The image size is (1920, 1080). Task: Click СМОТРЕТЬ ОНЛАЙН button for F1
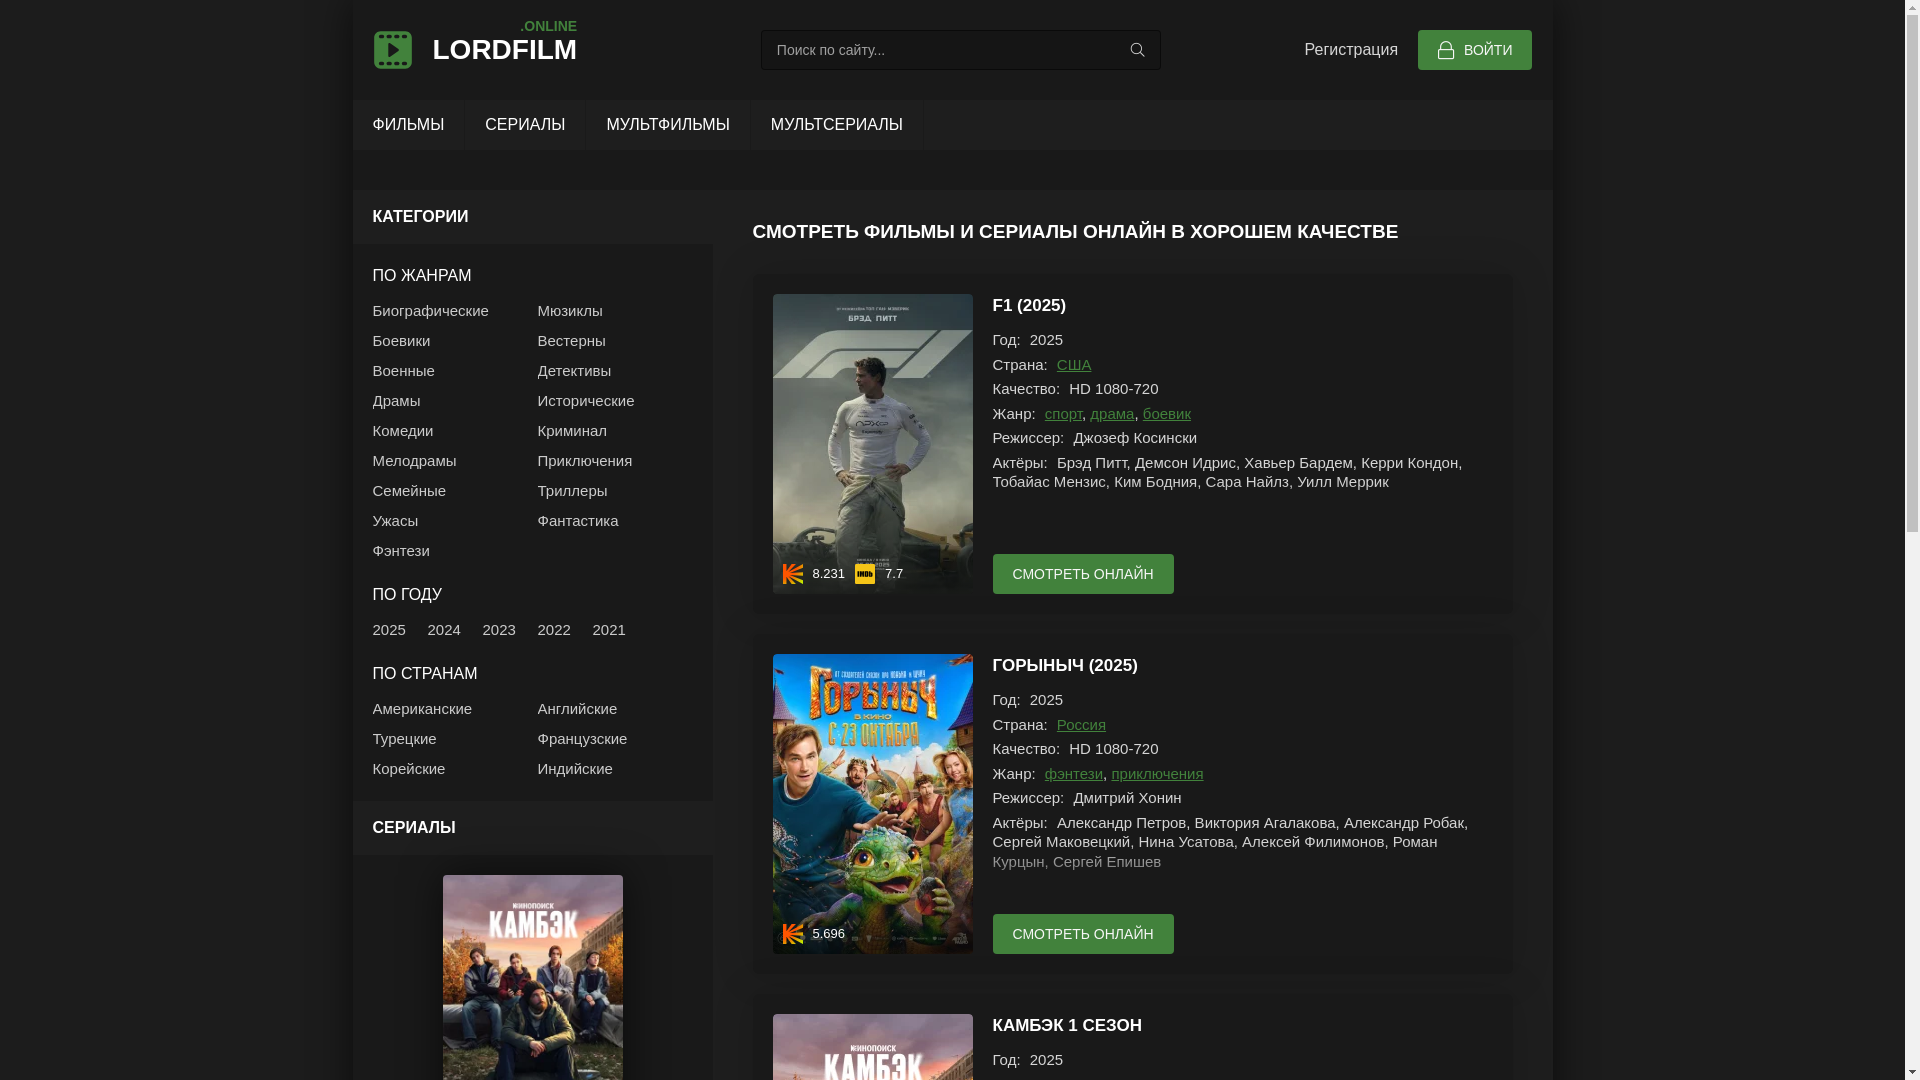1083,574
